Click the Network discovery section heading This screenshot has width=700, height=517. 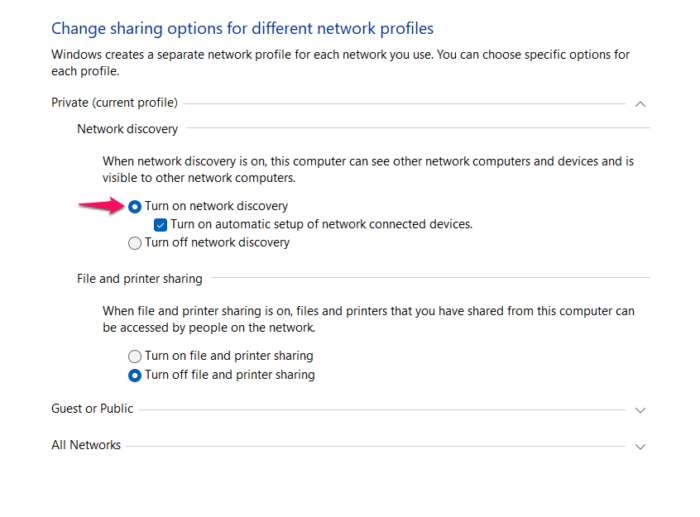pyautogui.click(x=127, y=129)
